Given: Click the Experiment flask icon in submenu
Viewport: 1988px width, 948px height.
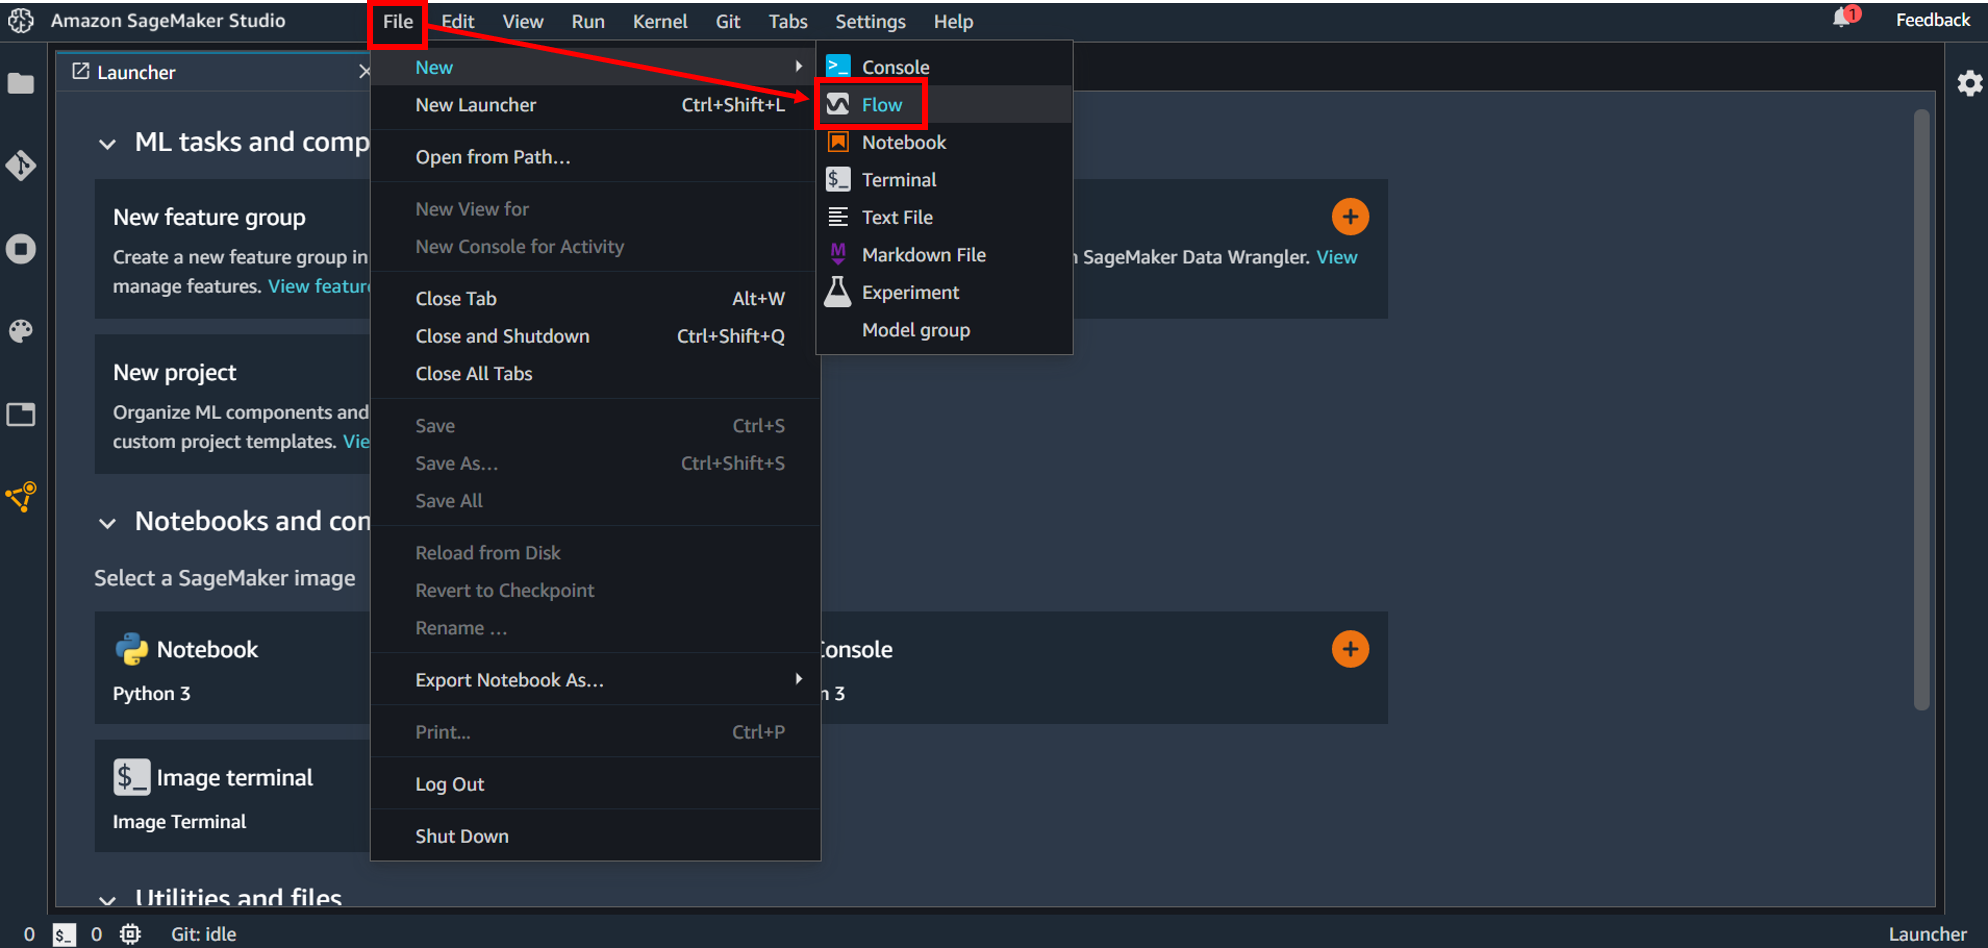Looking at the screenshot, I should 838,292.
